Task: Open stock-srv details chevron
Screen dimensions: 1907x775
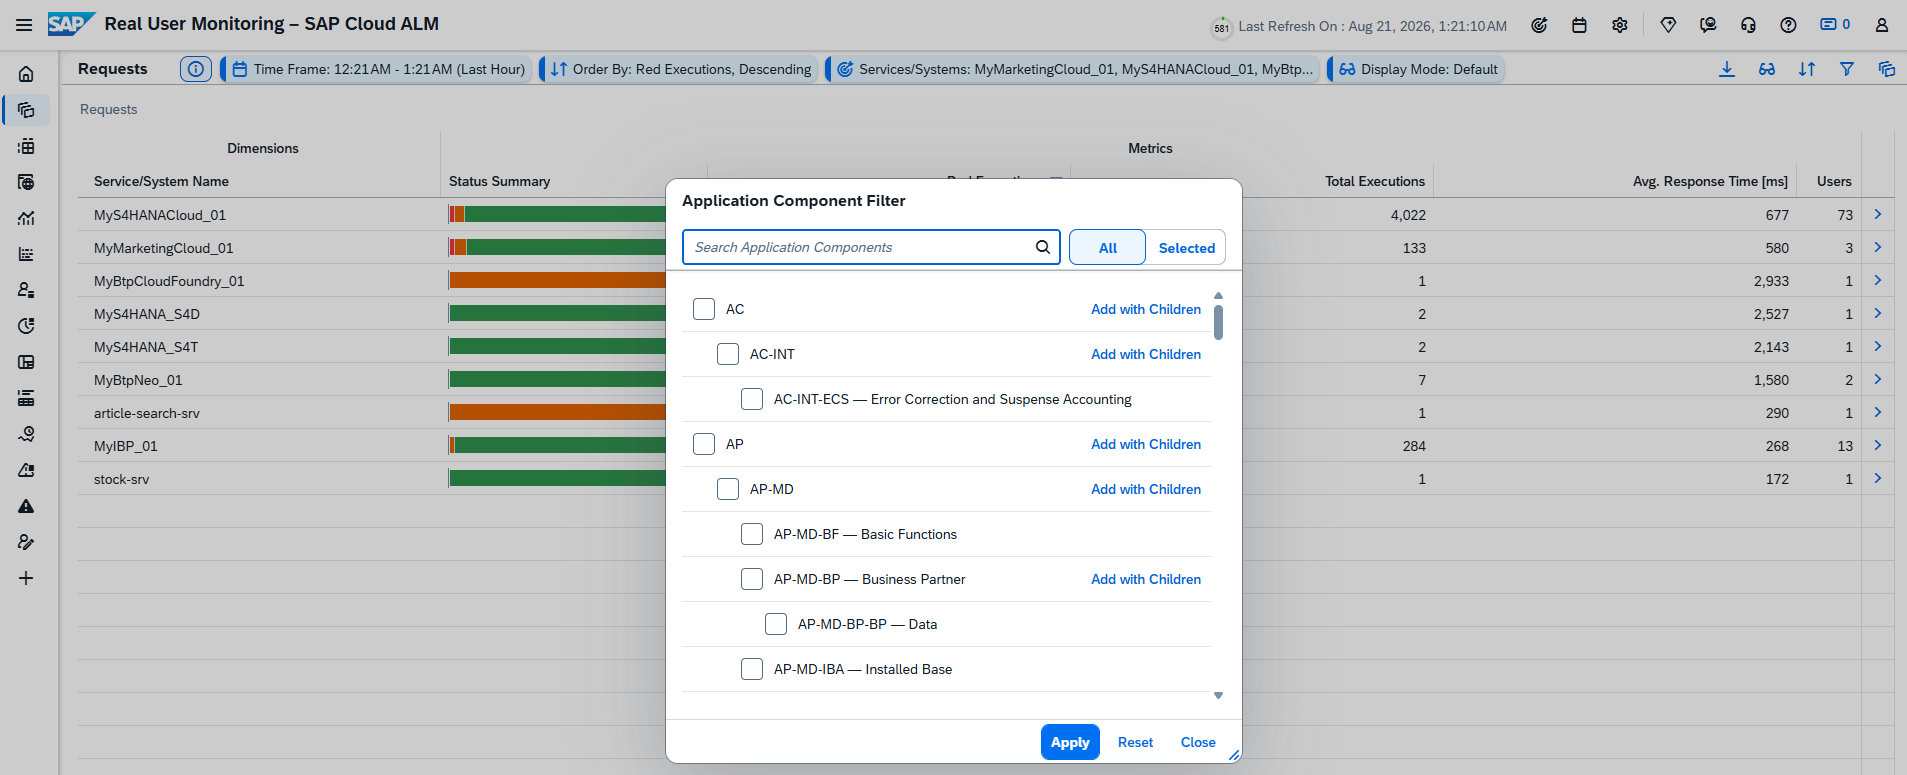Action: tap(1878, 478)
